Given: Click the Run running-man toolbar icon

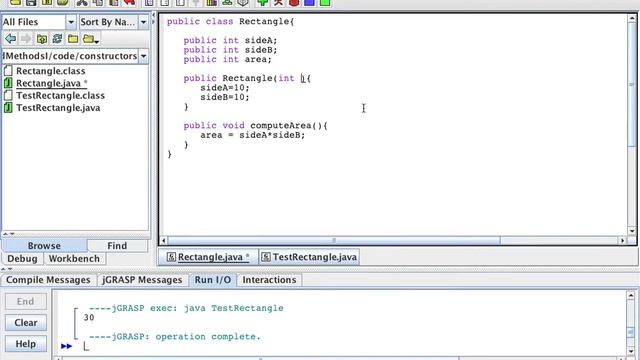Looking at the screenshot, I should [x=278, y=2].
